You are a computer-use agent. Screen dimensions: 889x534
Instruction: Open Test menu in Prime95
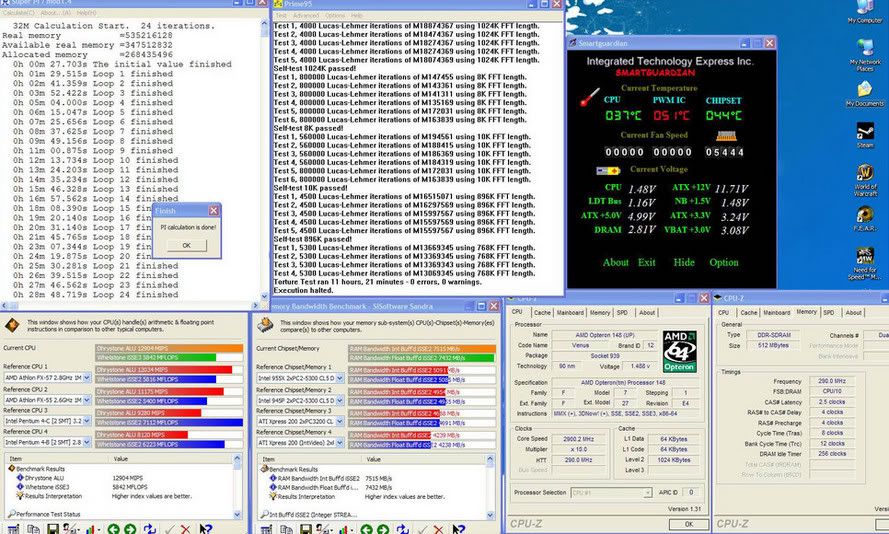281,16
